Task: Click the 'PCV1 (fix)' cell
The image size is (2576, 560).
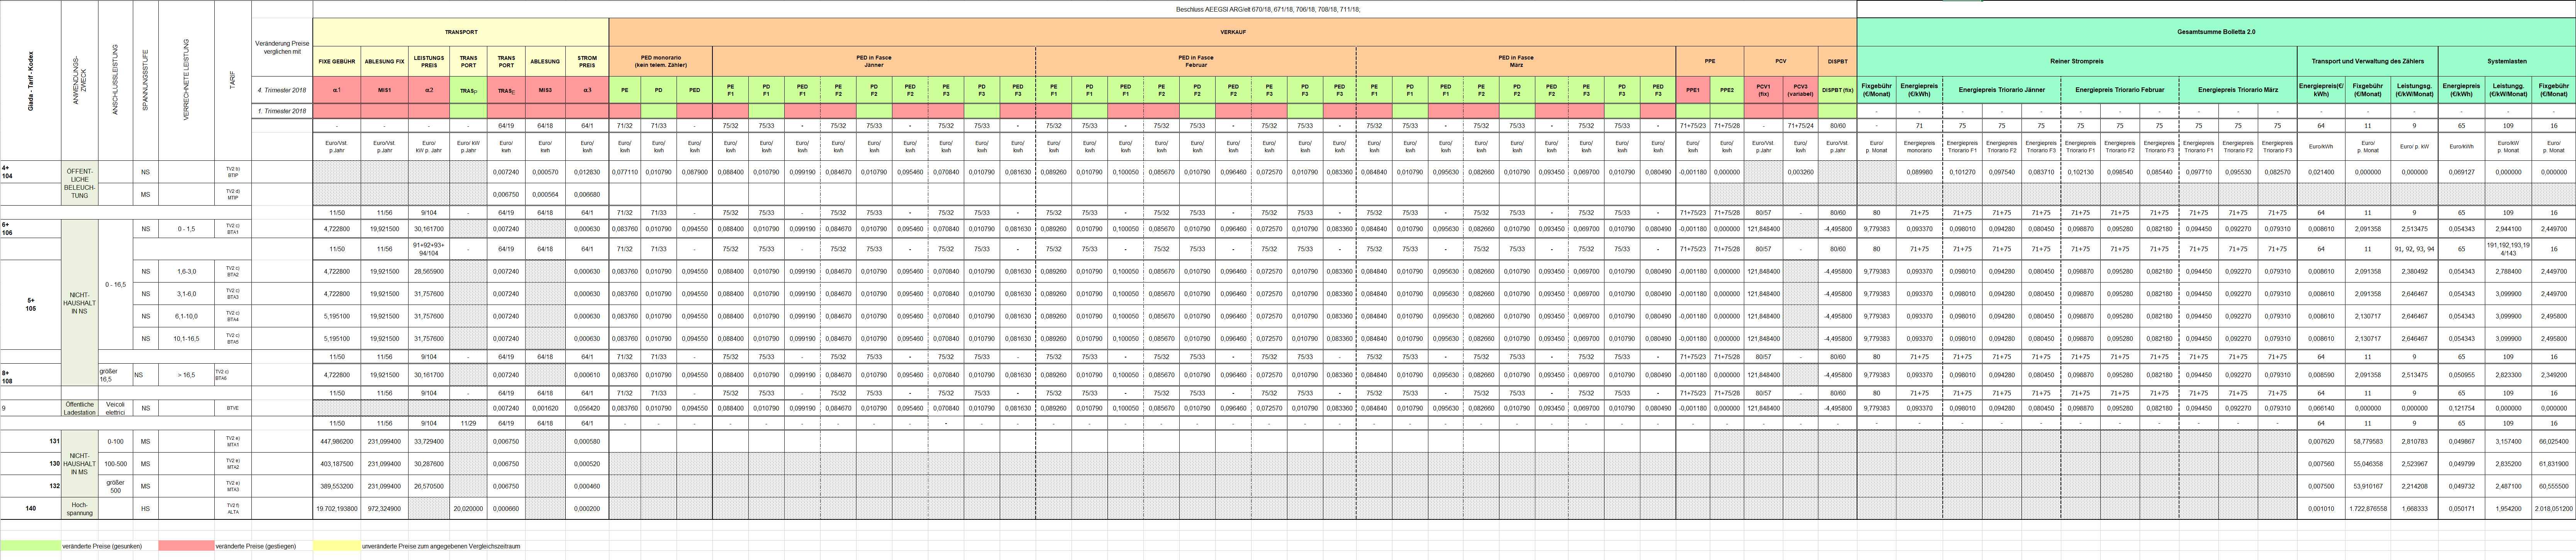Action: coord(1764,90)
